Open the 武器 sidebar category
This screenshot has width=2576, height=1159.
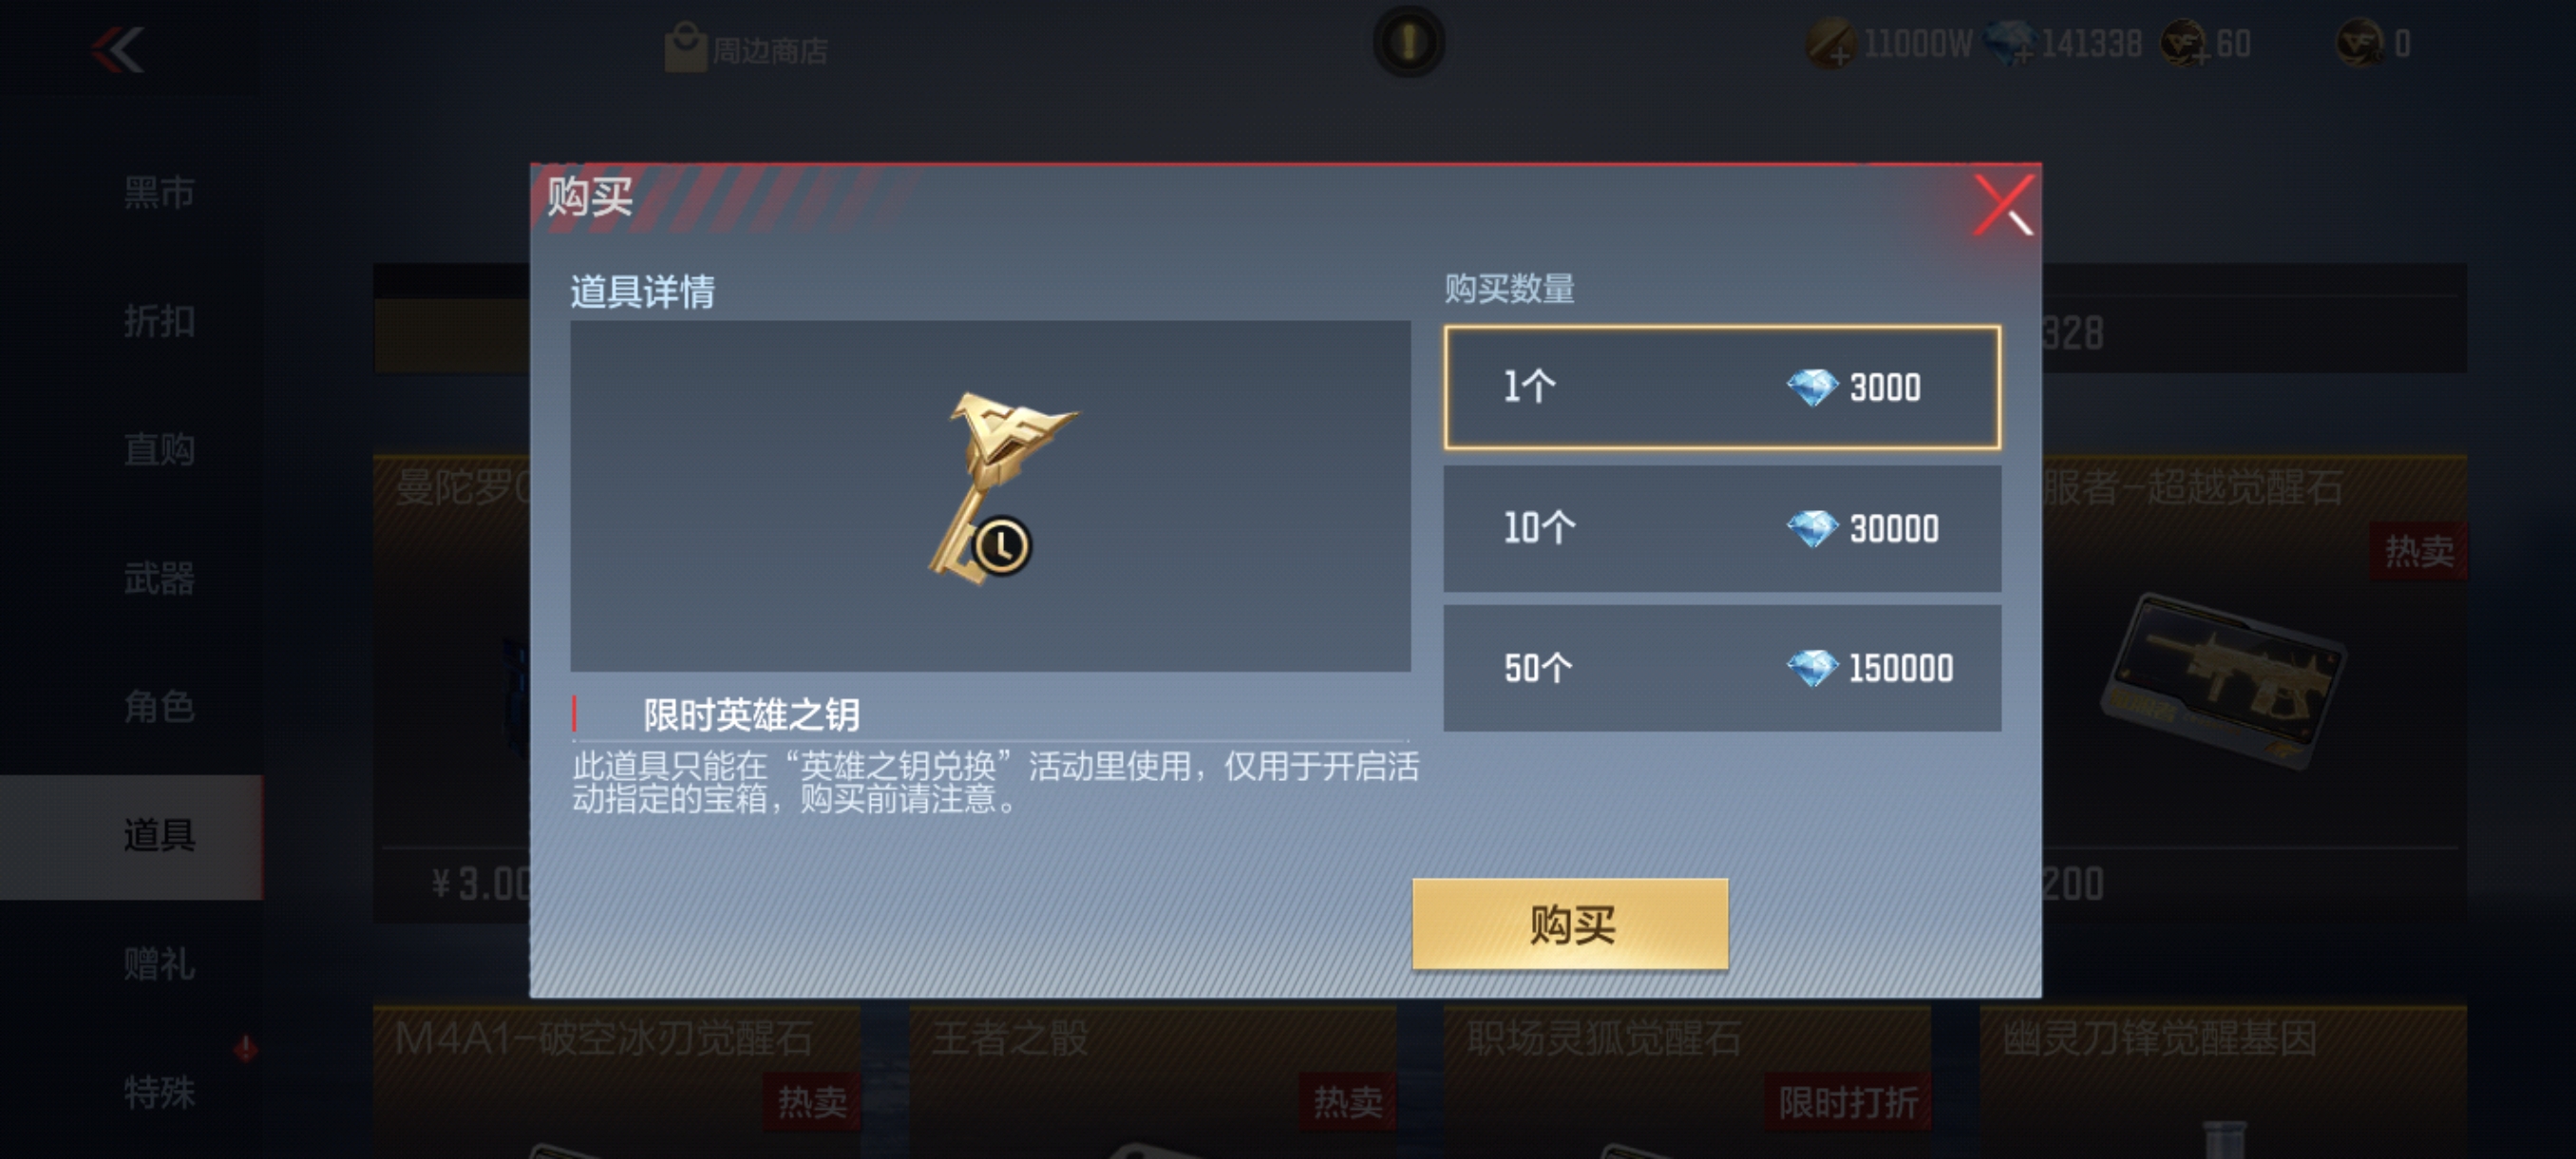coord(158,578)
